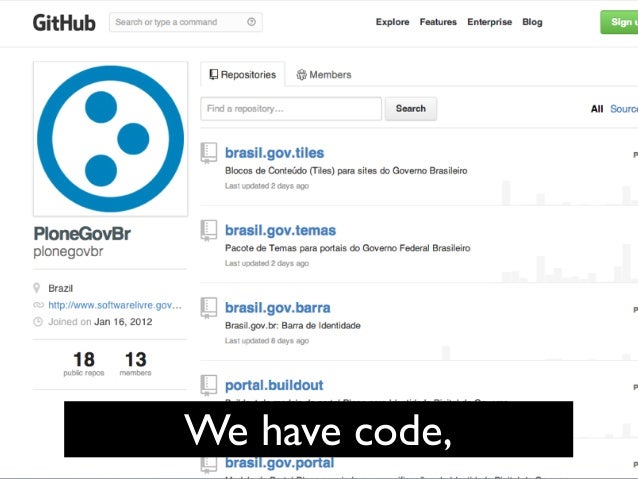
Task: Click the Barra de Identidade description text
Action: [x=293, y=325]
